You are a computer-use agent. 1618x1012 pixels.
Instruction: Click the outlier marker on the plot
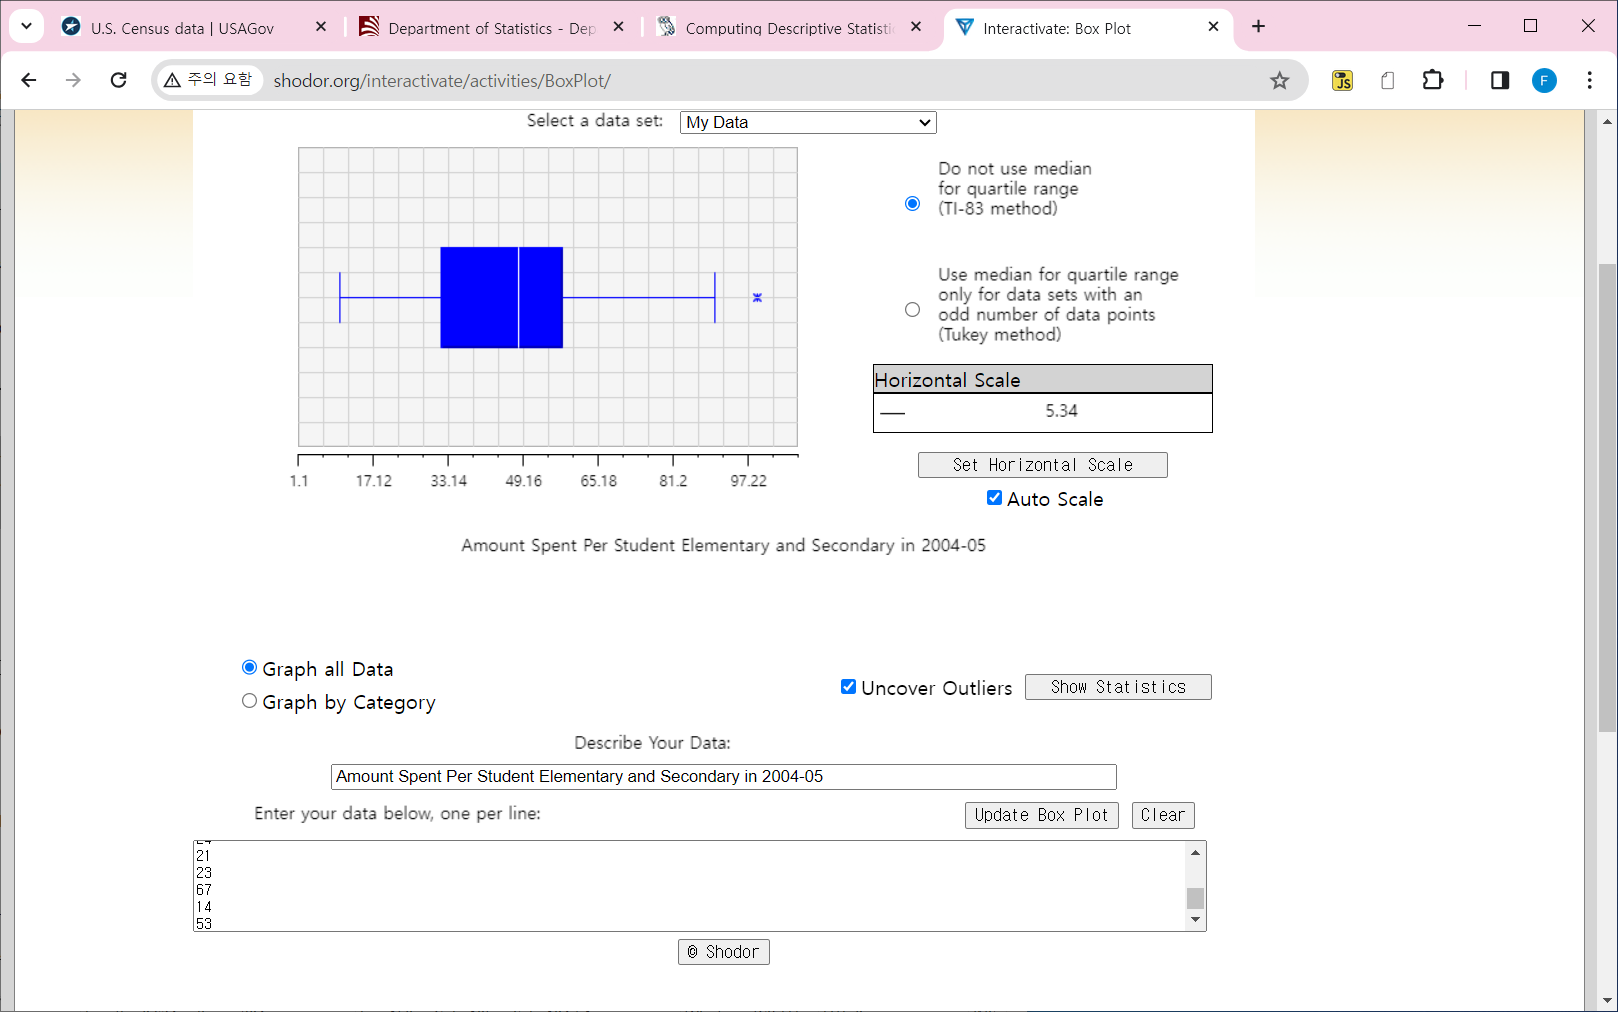757,297
